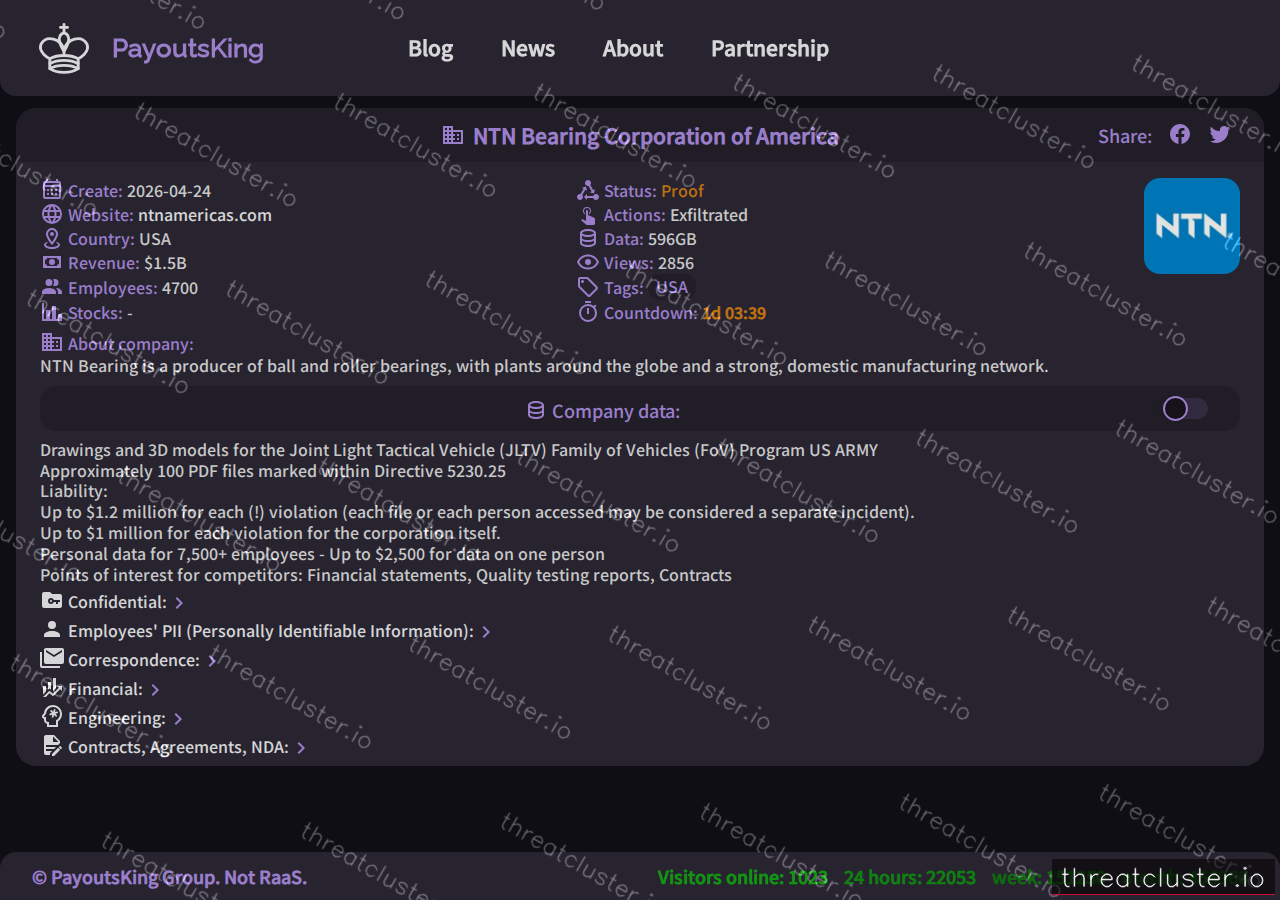The width and height of the screenshot is (1280, 900).
Task: Expand the Engineering section chevron
Action: [178, 719]
